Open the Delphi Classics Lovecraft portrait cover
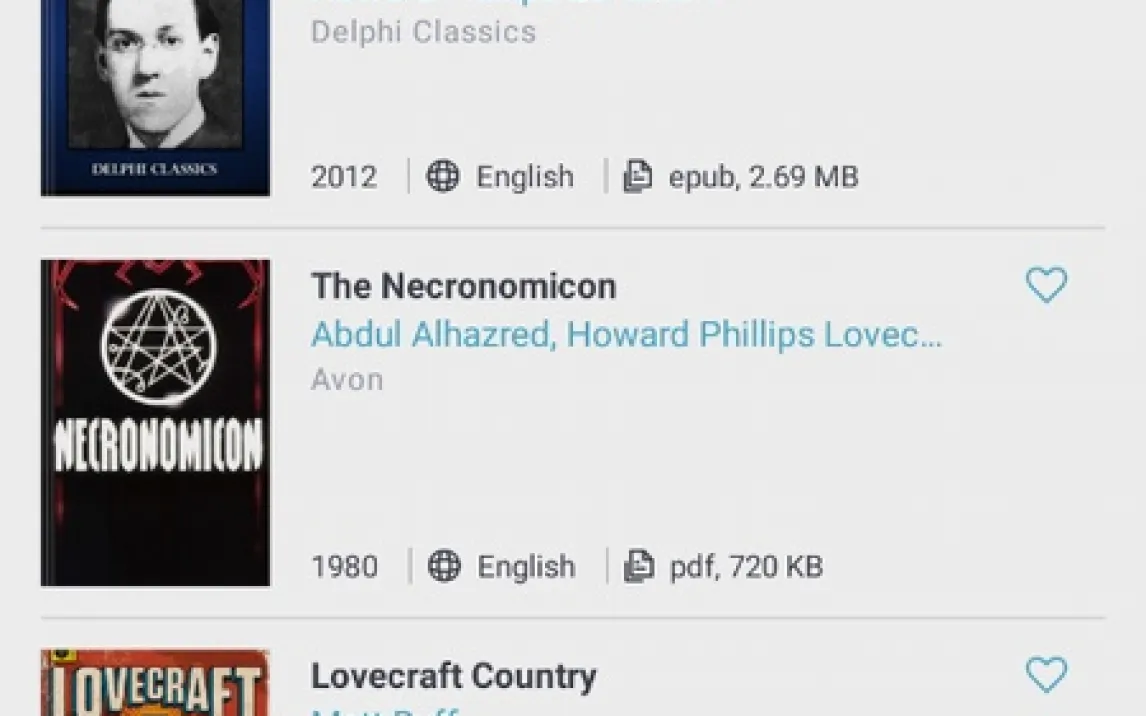 [156, 98]
